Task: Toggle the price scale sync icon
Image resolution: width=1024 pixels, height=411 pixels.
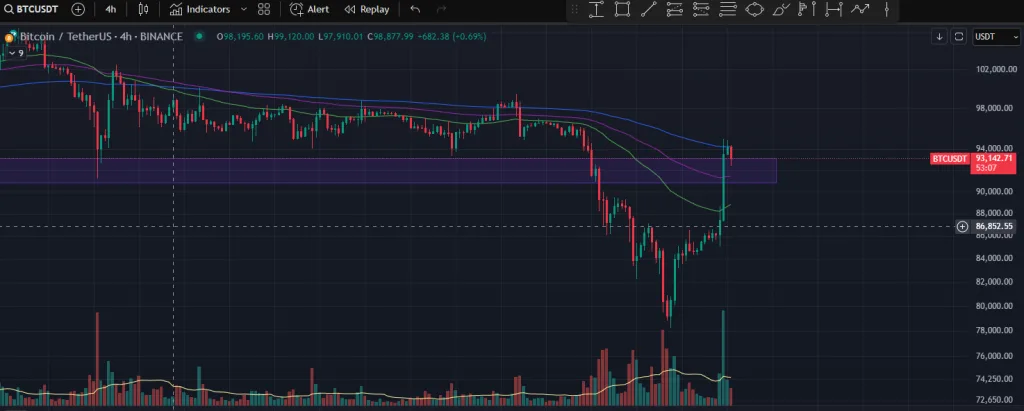Action: click(958, 37)
